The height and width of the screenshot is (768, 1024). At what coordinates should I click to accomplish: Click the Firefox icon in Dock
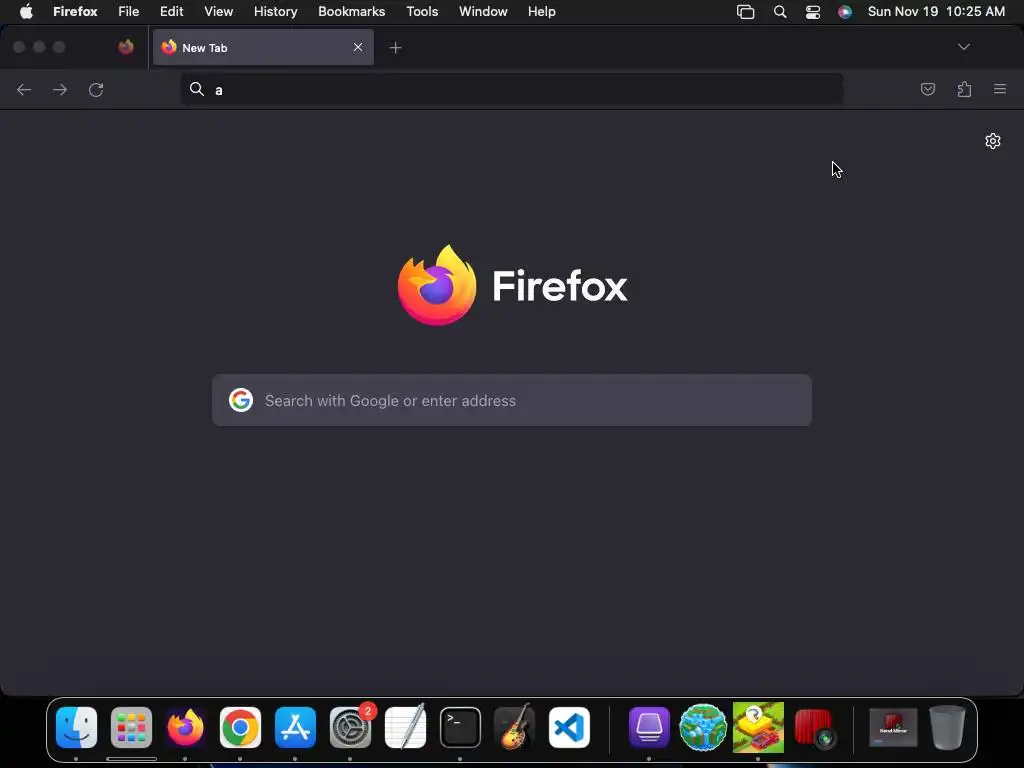(x=185, y=728)
